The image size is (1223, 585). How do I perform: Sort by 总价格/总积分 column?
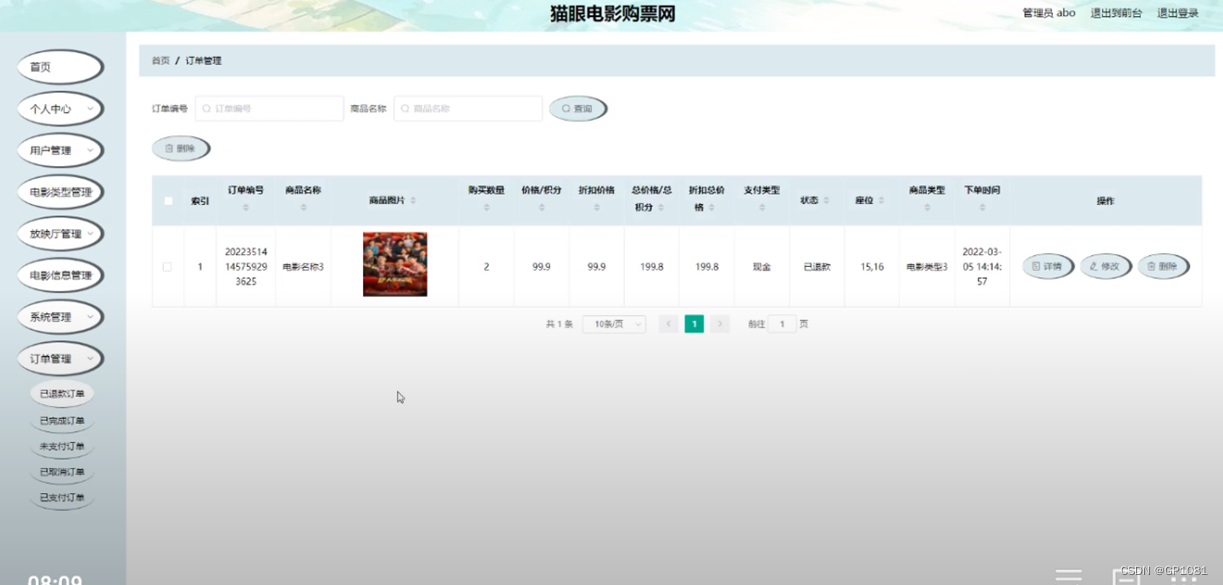(x=663, y=208)
